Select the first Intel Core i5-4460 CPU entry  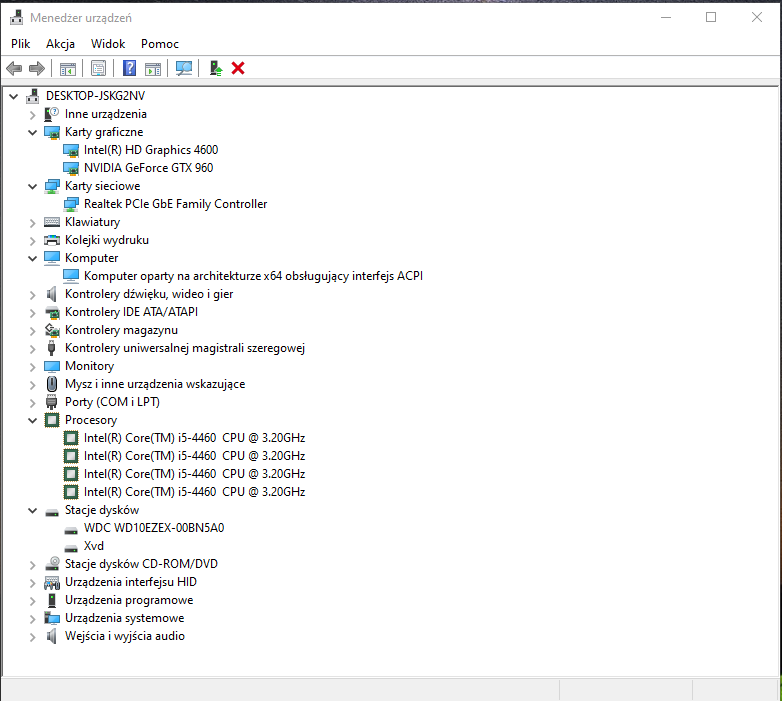tap(194, 438)
